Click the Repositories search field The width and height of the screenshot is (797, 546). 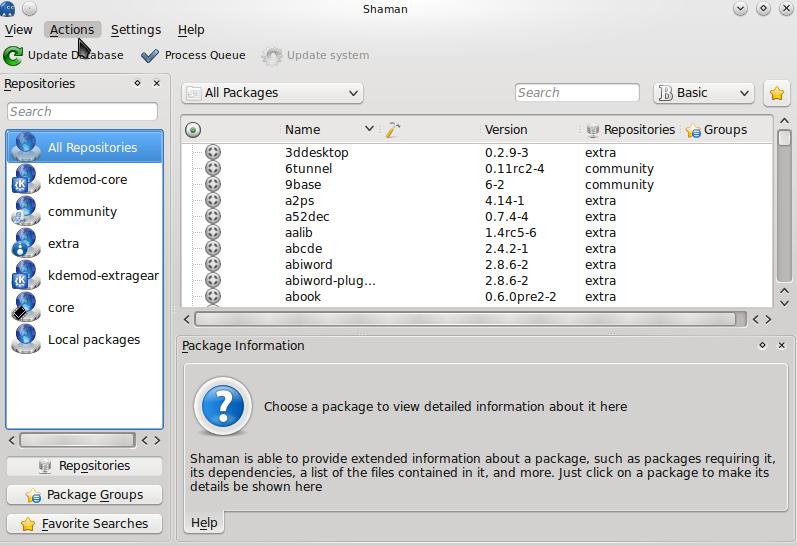click(x=82, y=112)
